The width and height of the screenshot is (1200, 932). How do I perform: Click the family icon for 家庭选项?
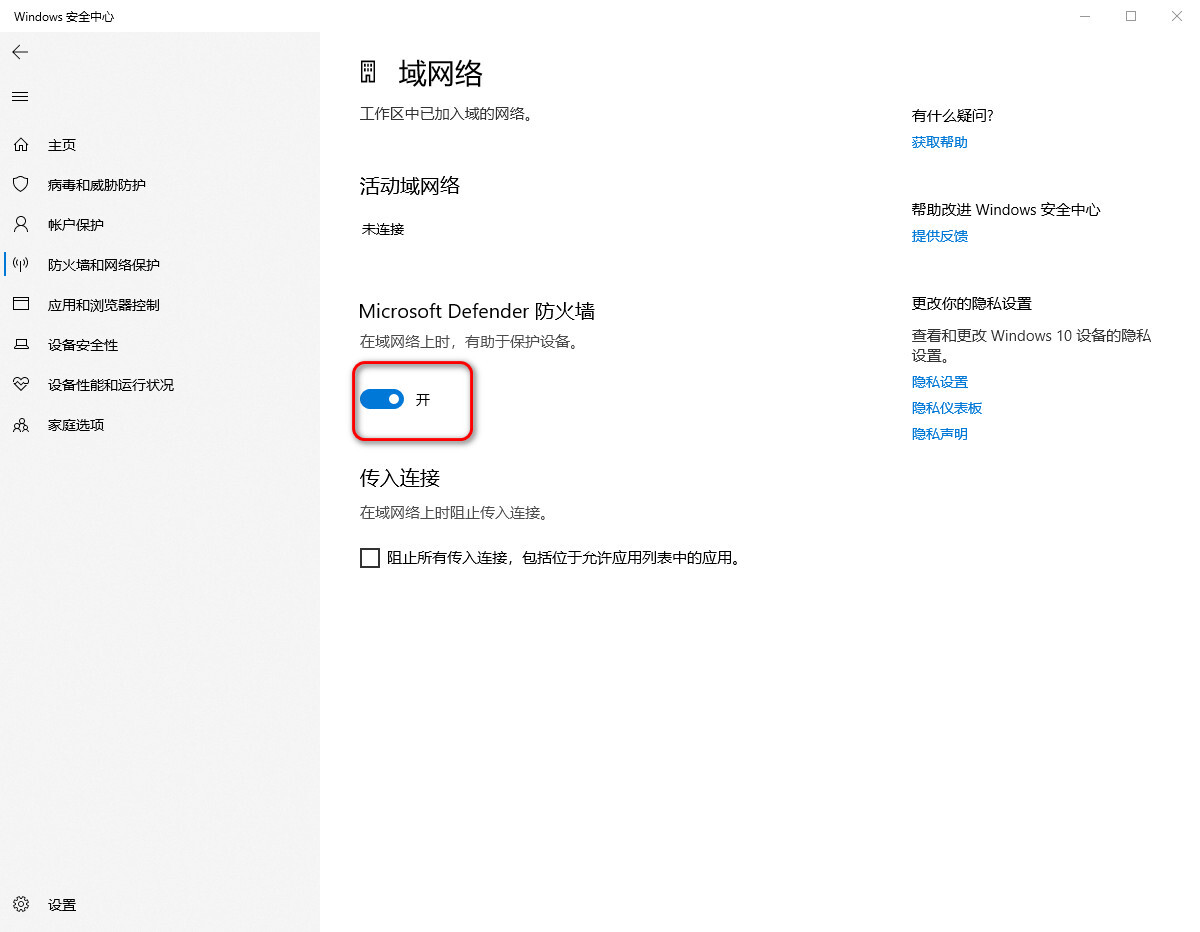point(20,425)
